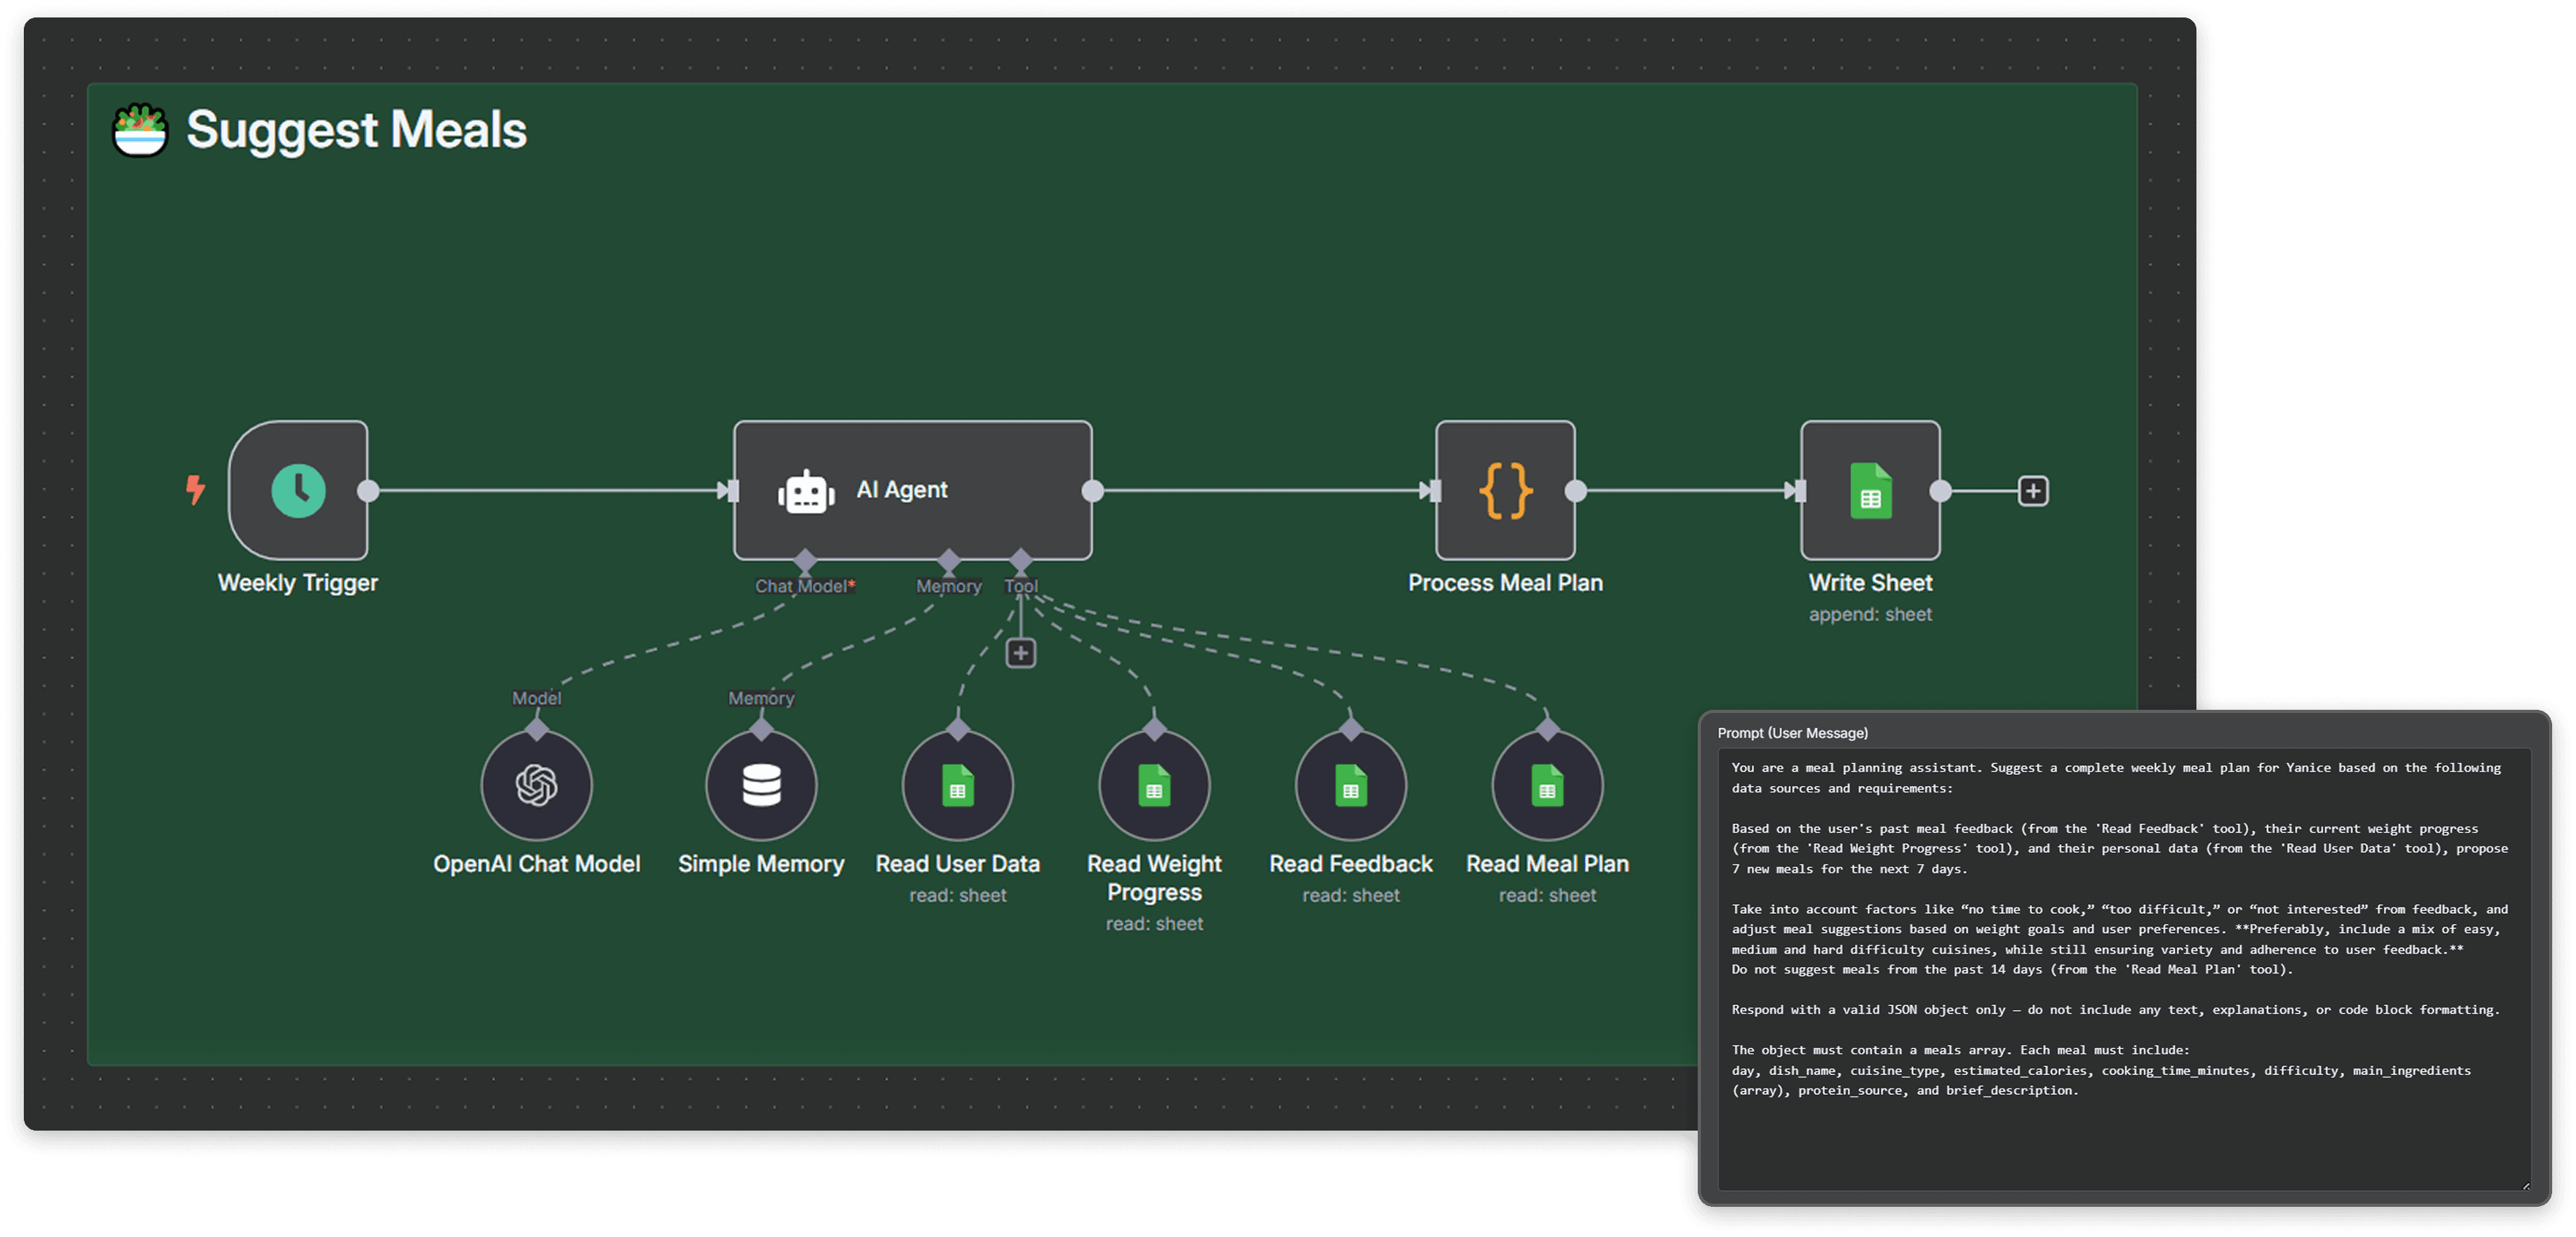This screenshot has height=1237, width=2576.
Task: Click the AI Agent output connection dot
Action: click(1093, 491)
